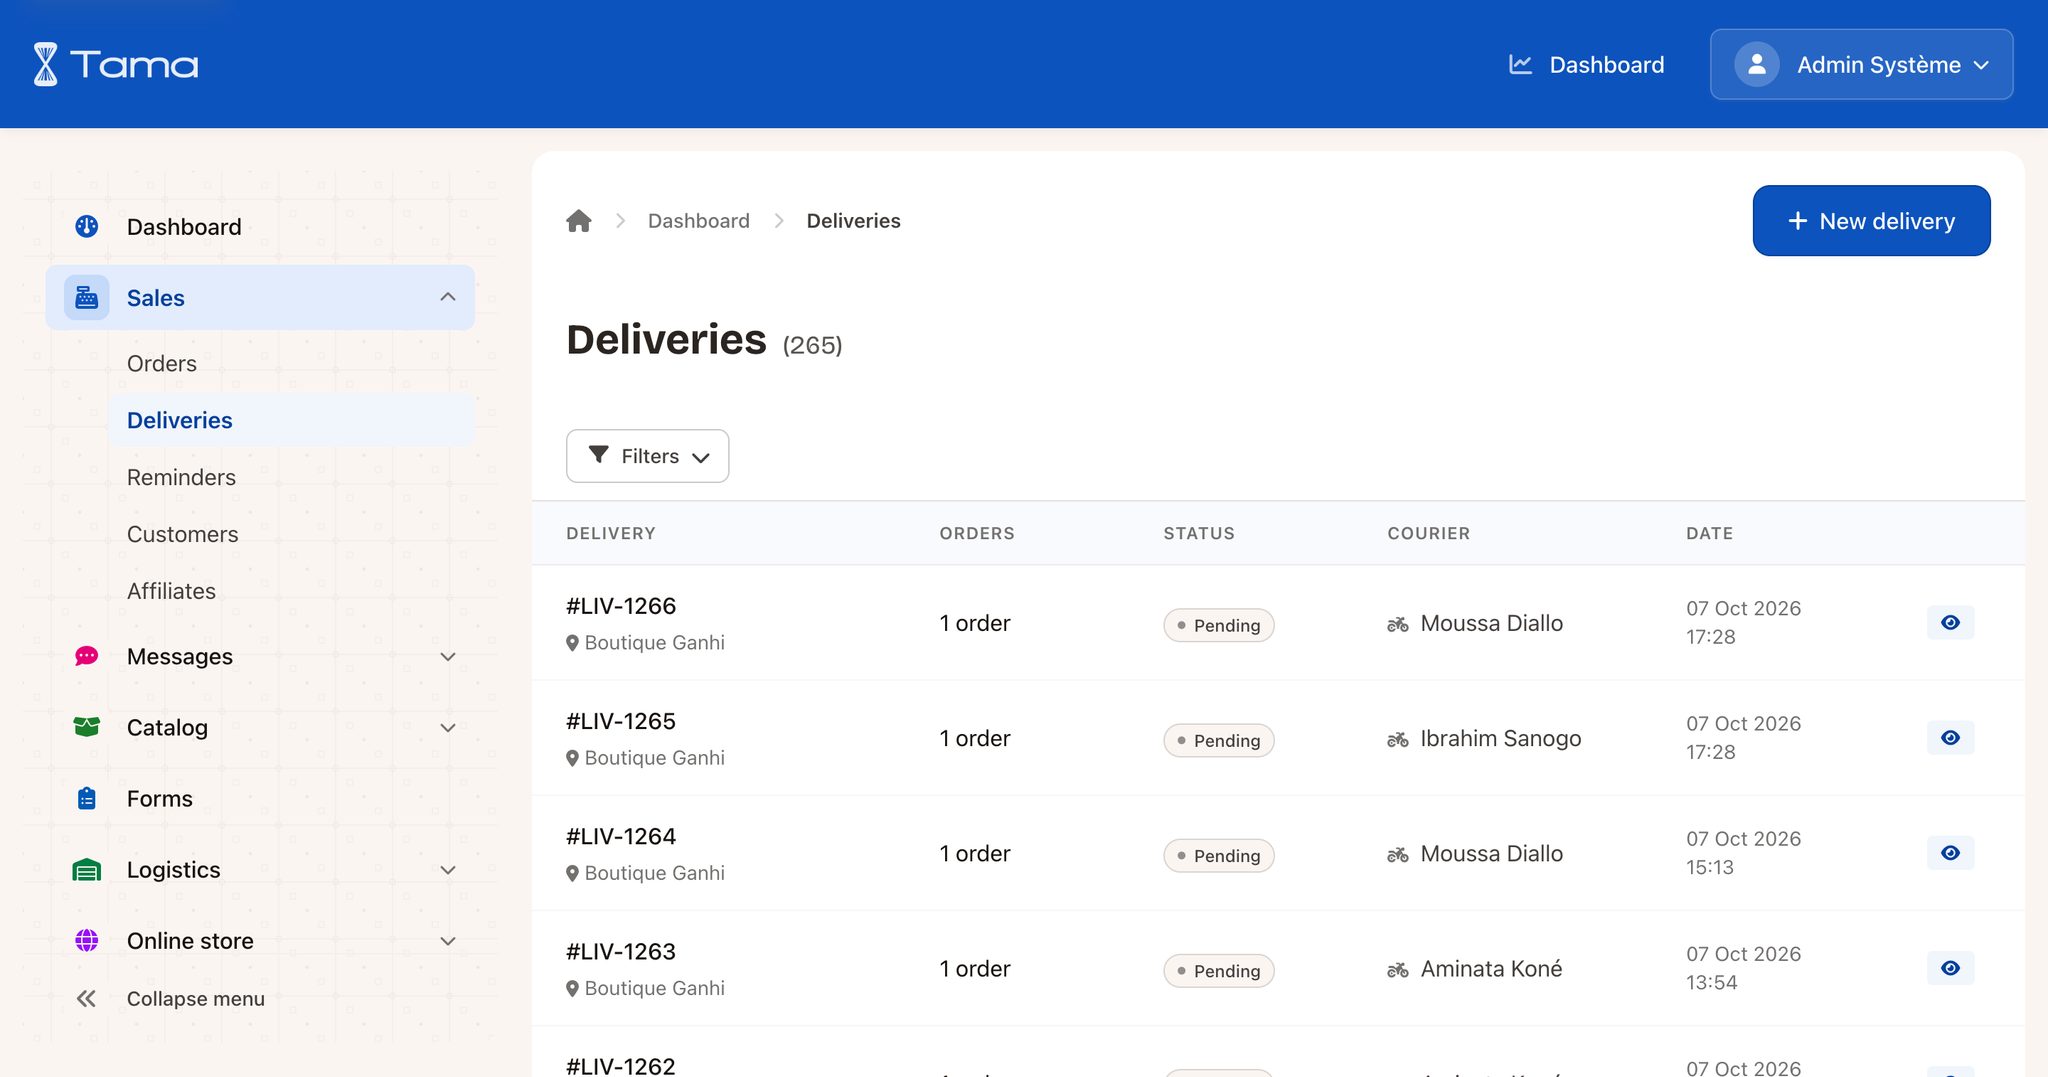Click the home breadcrumb icon
Viewport: 2048px width, 1077px height.
click(x=579, y=221)
